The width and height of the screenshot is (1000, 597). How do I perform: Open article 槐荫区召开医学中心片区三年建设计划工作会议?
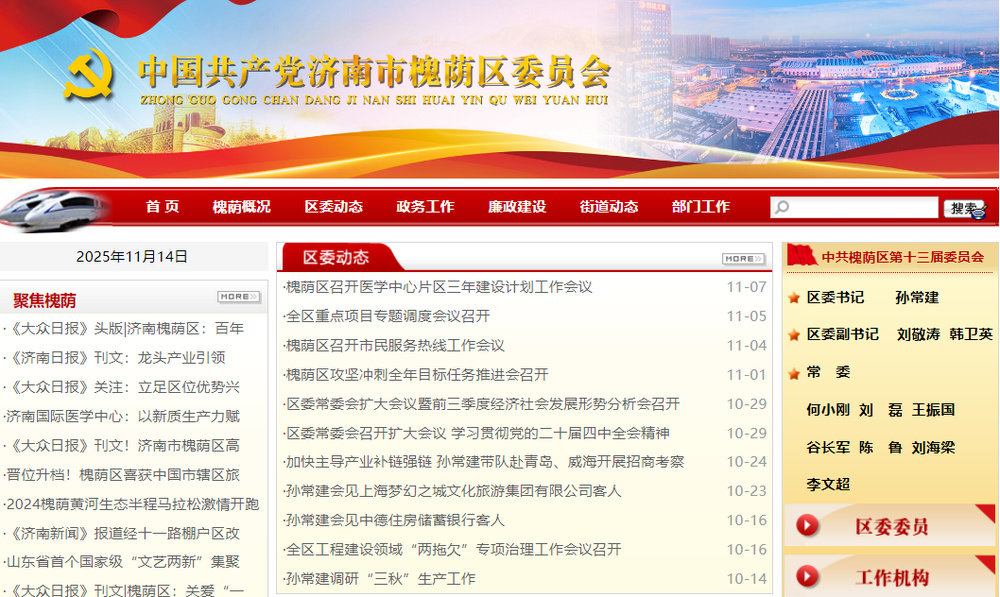439,287
